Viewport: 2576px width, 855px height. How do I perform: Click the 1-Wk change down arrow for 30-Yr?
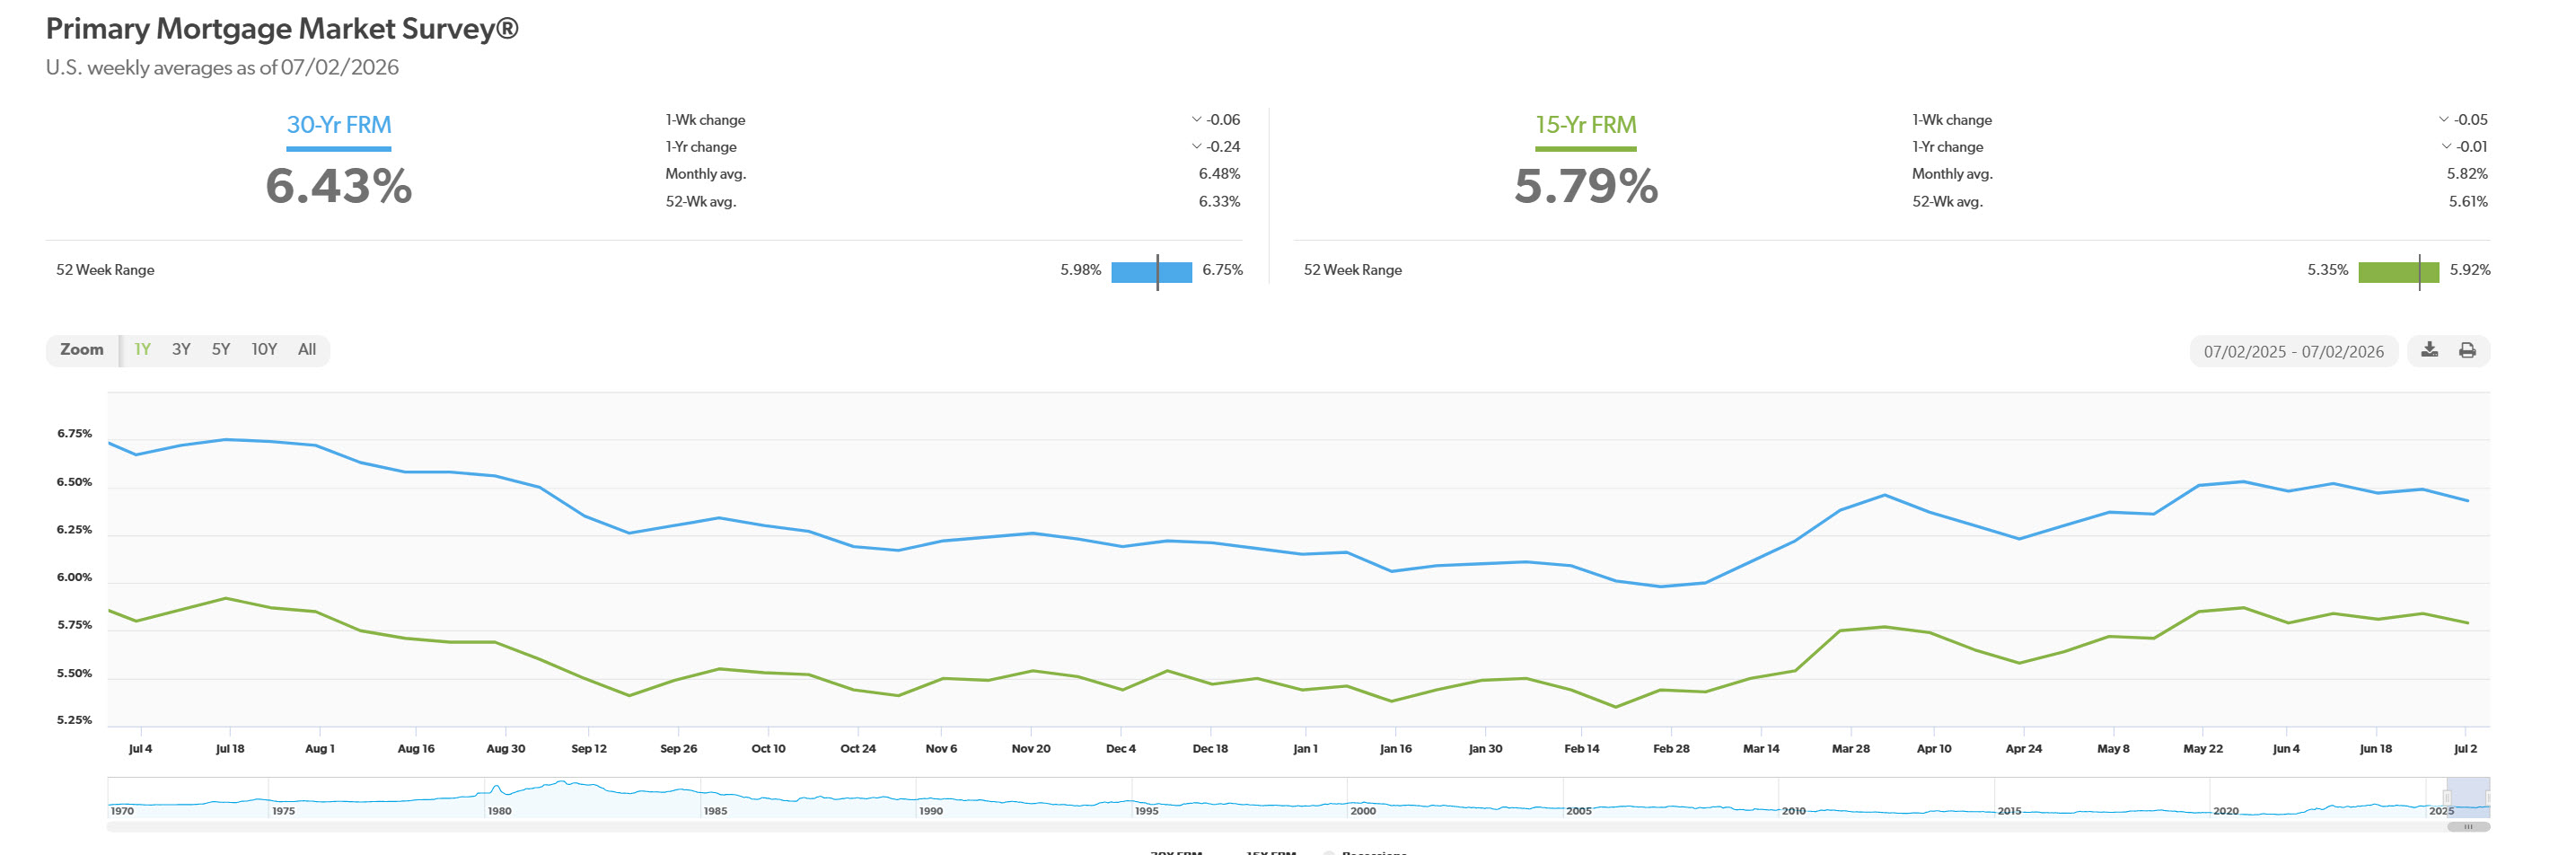tap(1196, 119)
